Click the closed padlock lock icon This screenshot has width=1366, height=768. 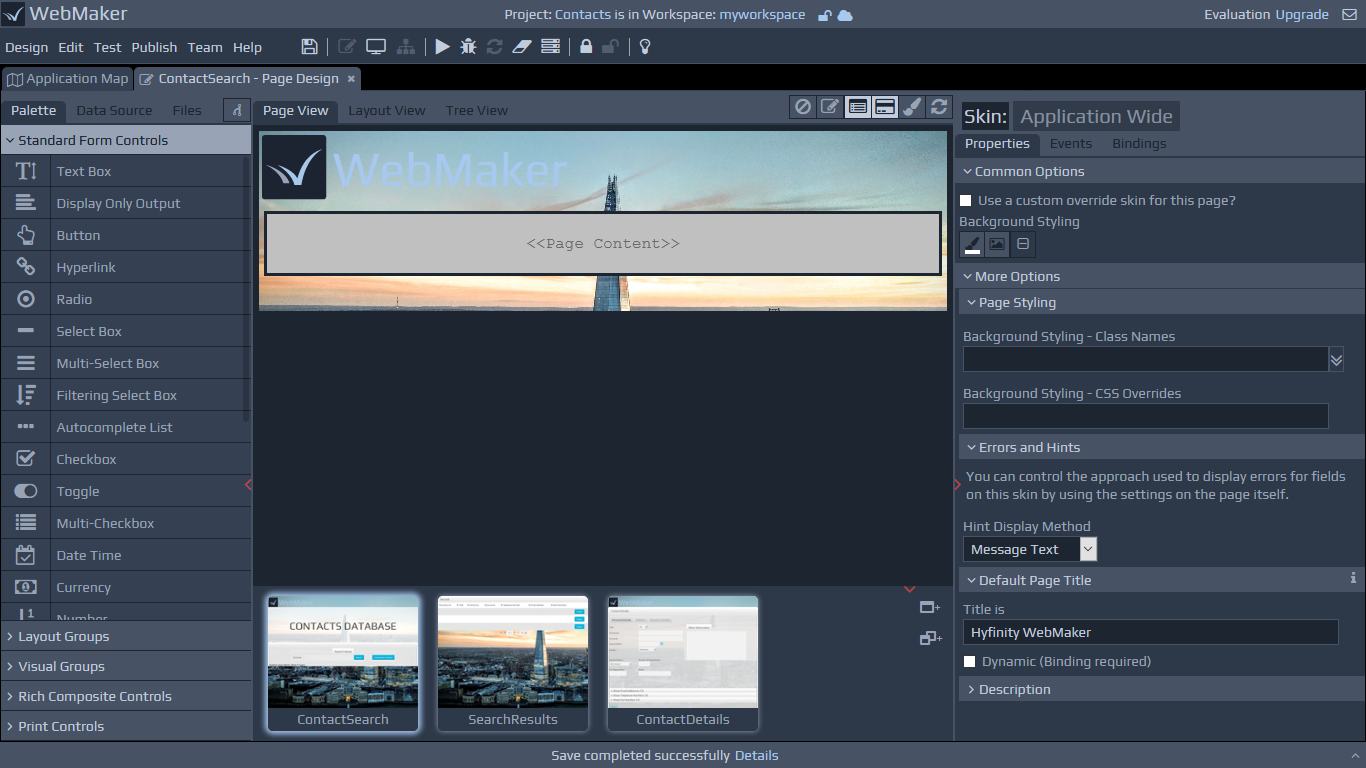click(586, 47)
